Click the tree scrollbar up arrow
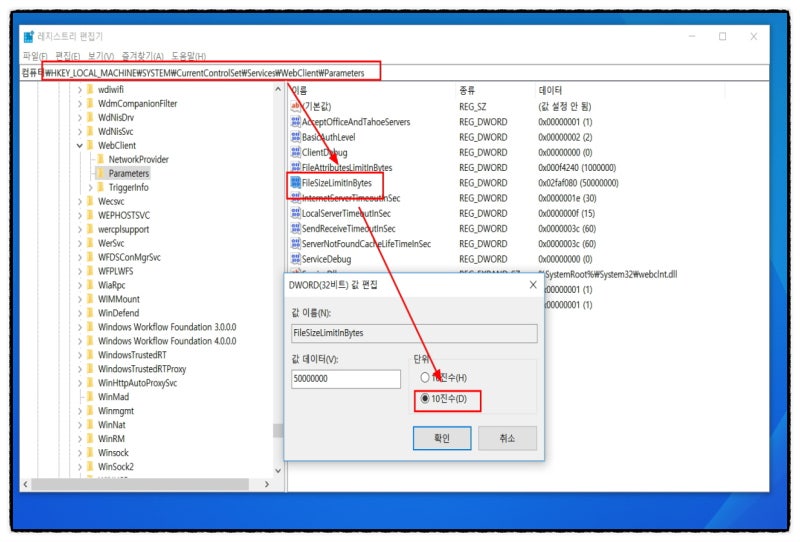Screen dimensions: 800x542 coord(278,89)
